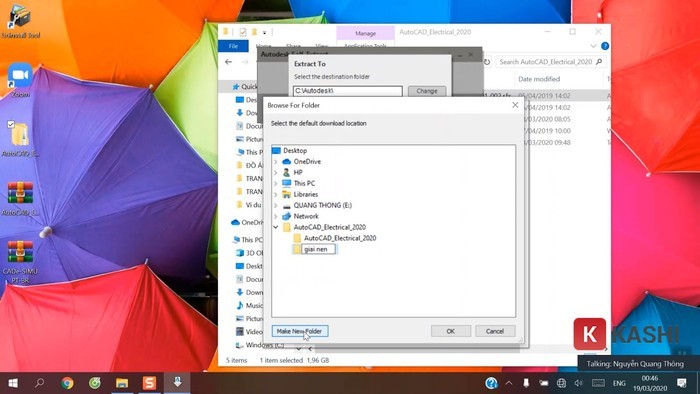Open the Windows Start menu
The width and height of the screenshot is (700, 394).
click(x=13, y=383)
